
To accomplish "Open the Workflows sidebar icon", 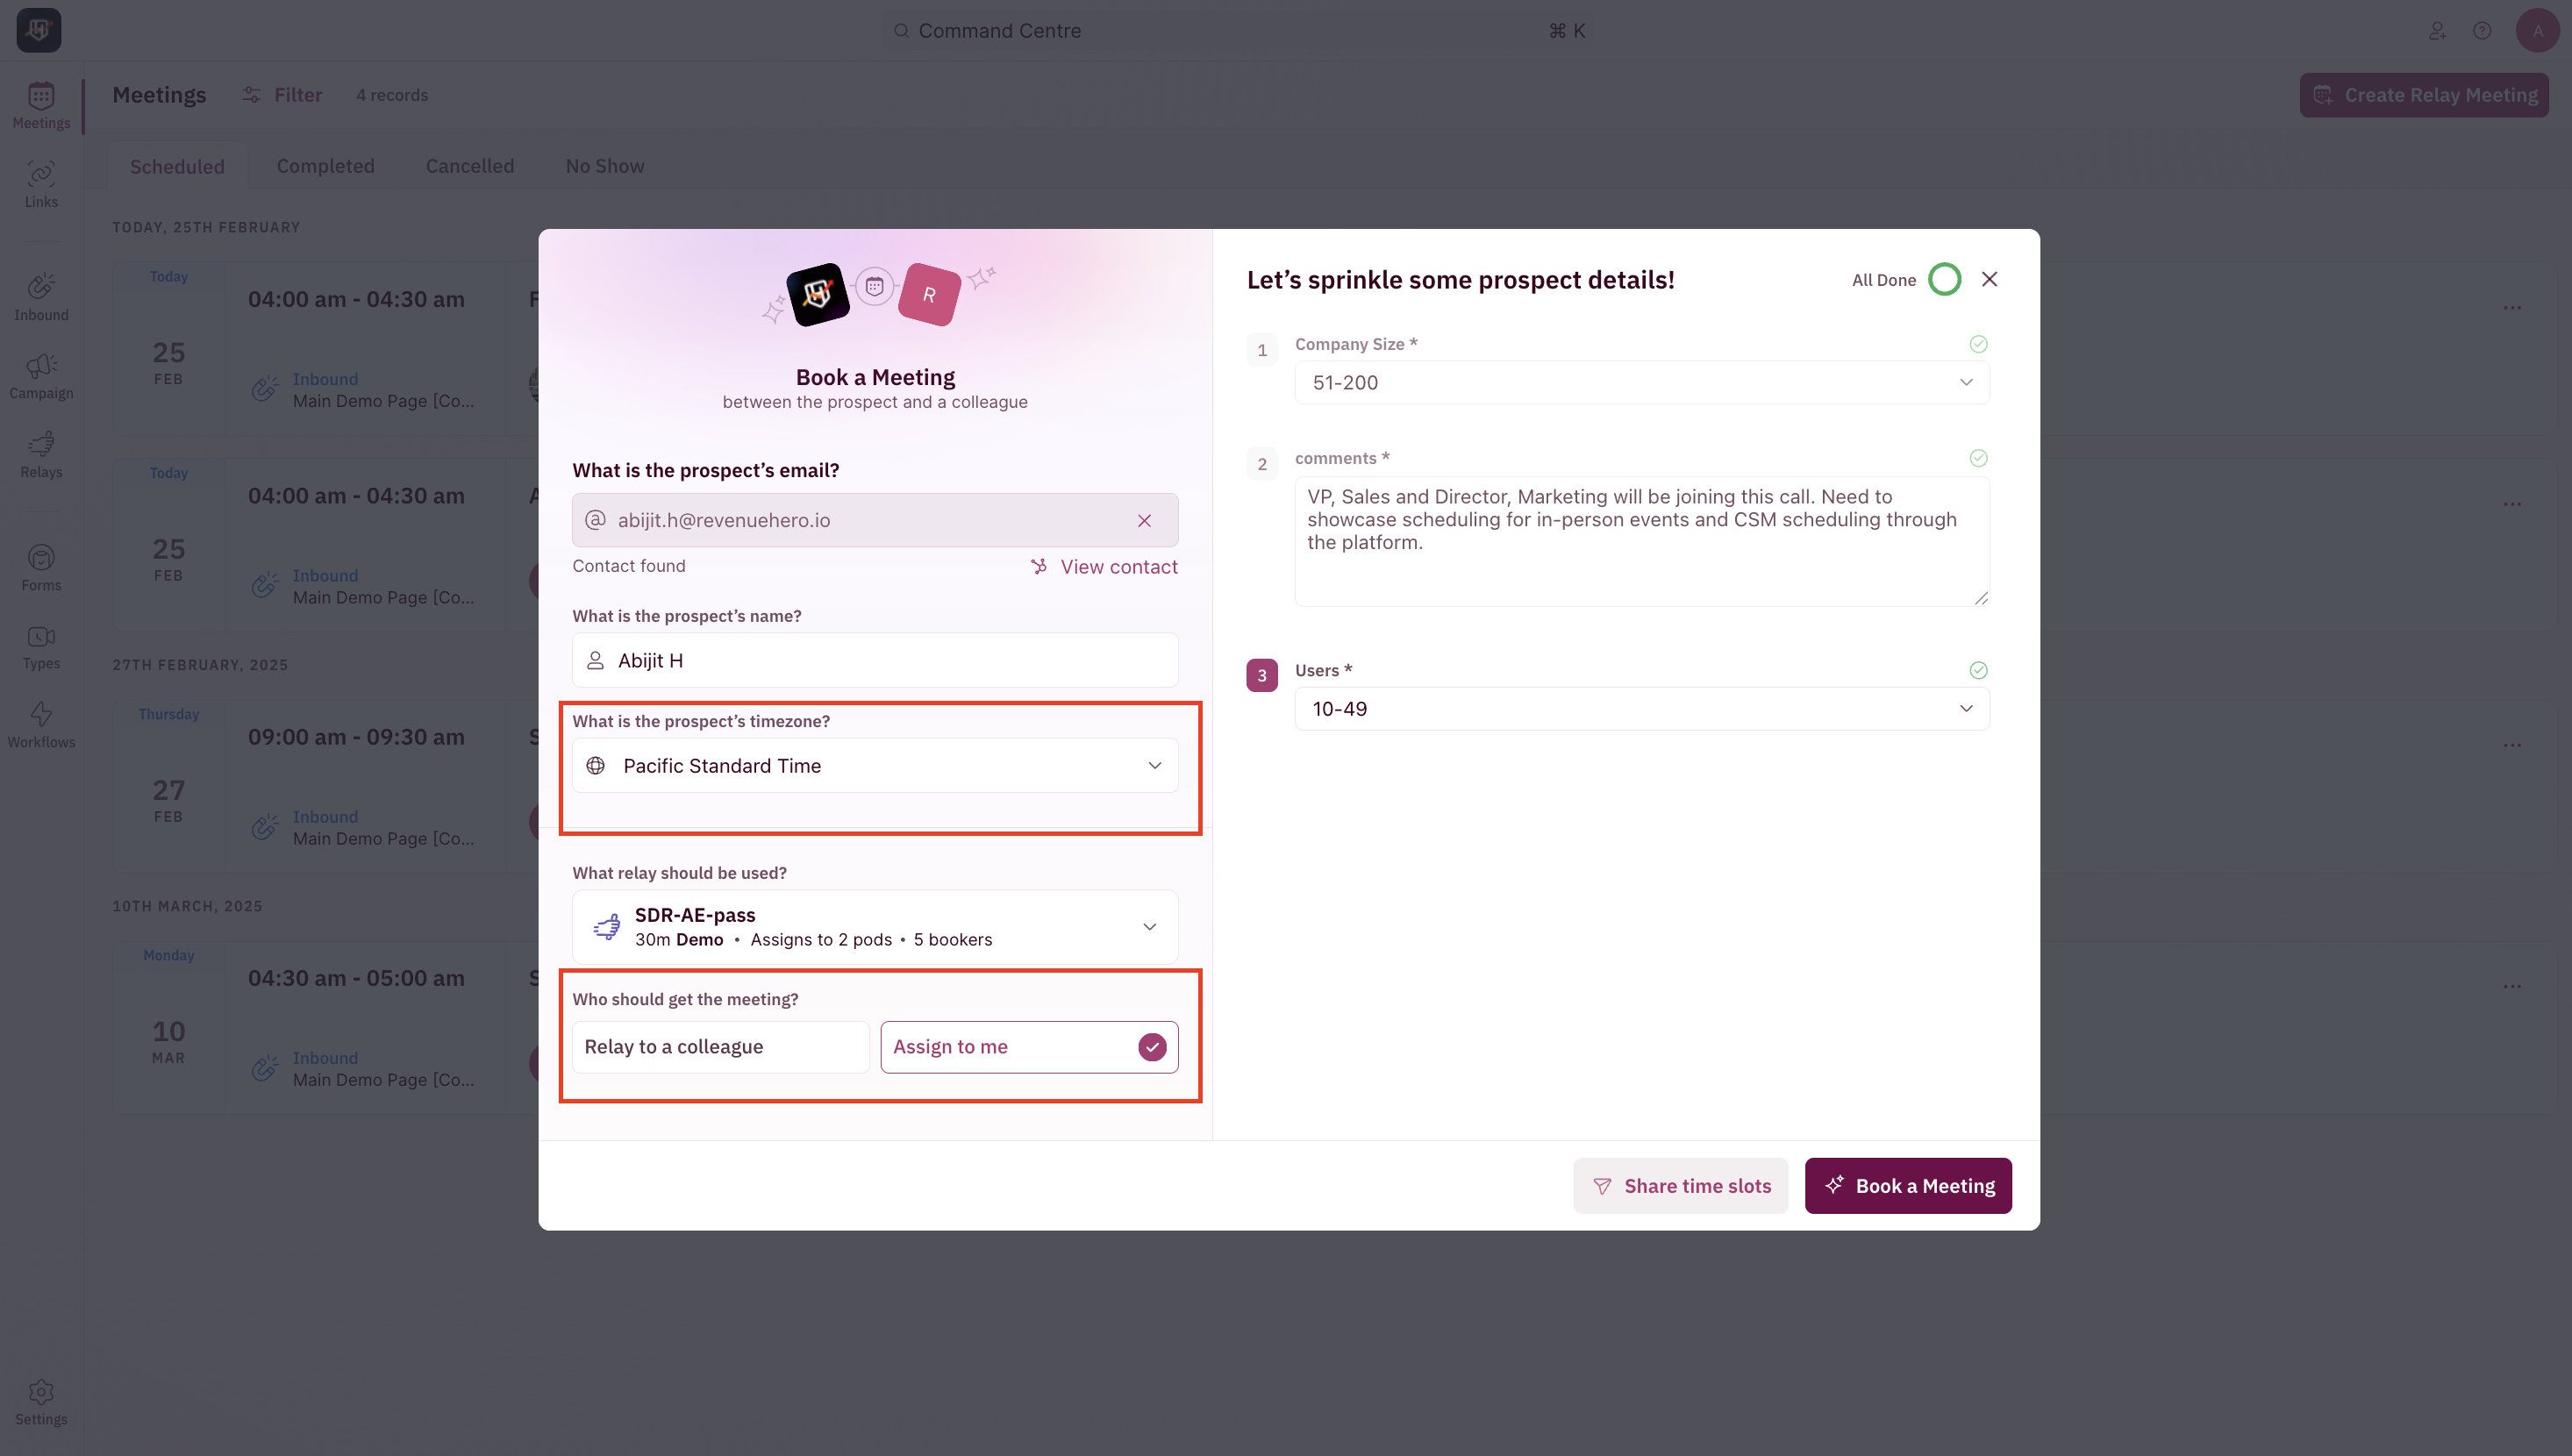I will [x=41, y=725].
